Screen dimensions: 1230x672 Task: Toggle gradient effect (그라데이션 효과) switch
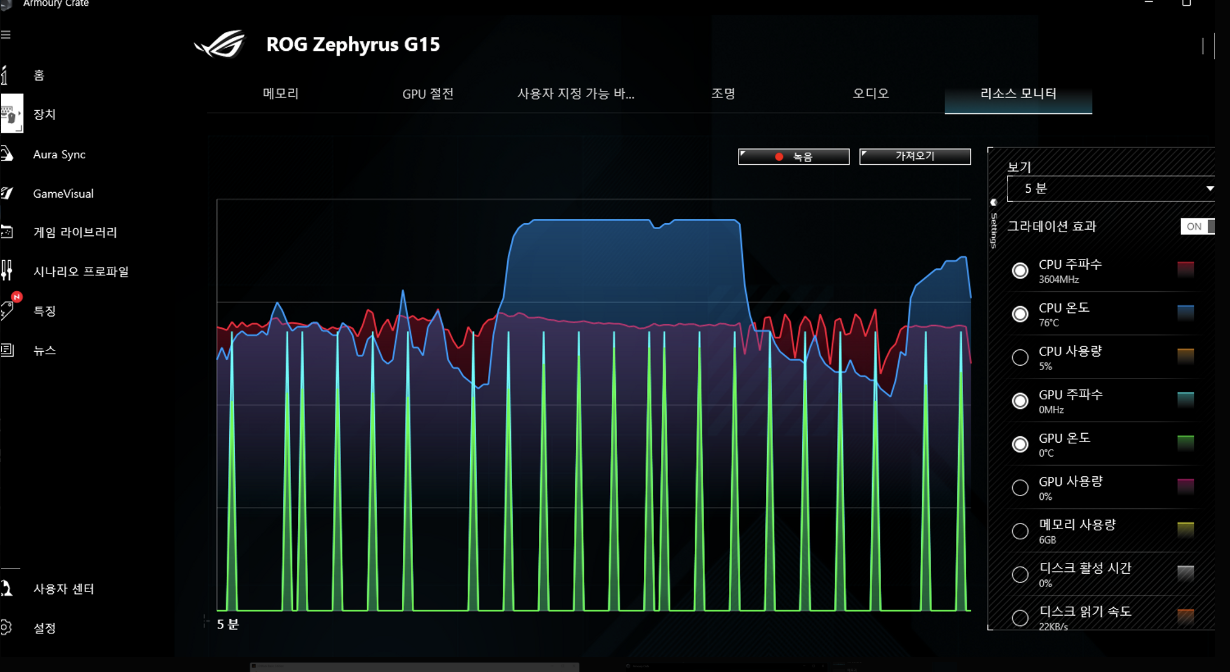1198,227
